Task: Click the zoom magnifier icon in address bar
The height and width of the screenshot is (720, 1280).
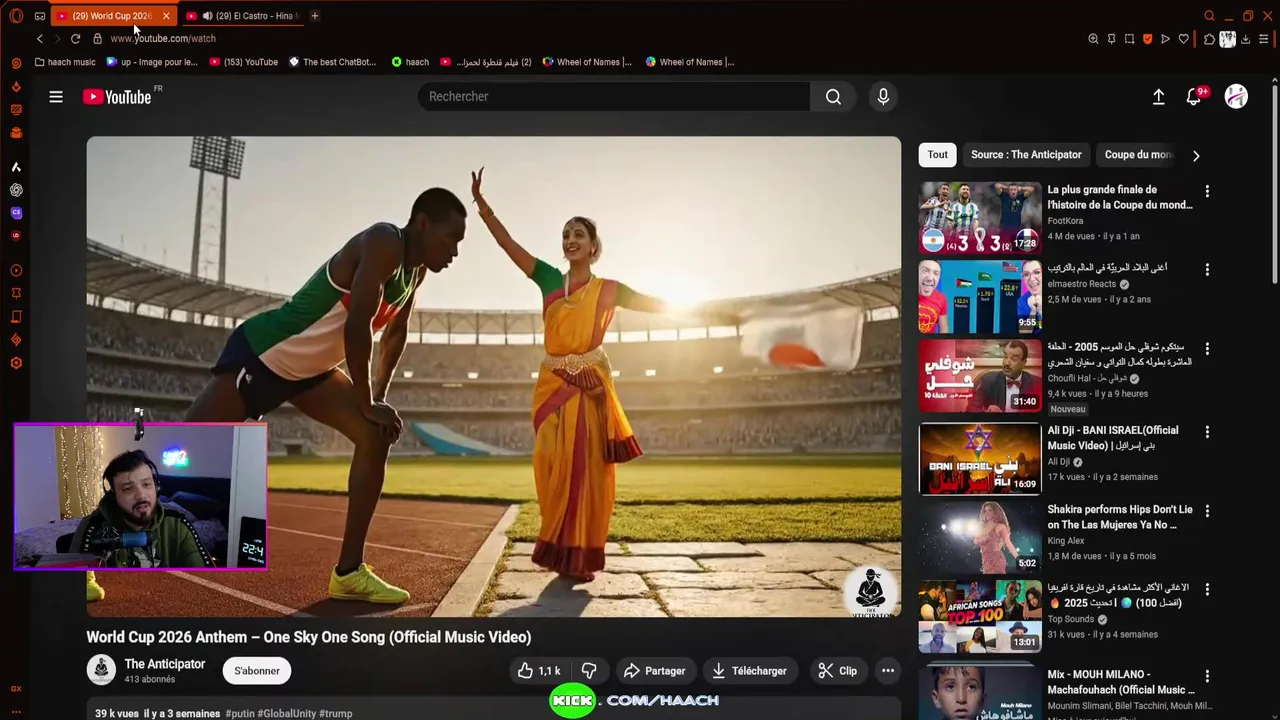Action: pos(1093,39)
